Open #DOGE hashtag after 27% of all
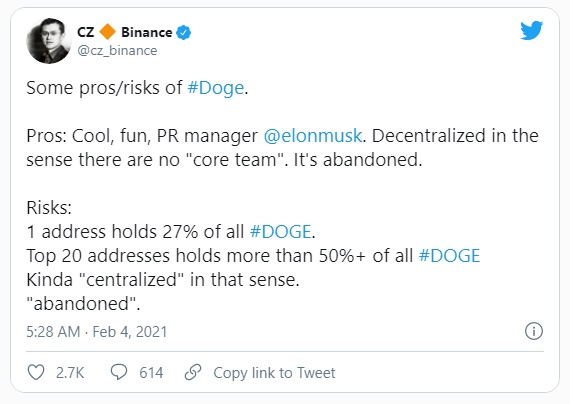The image size is (570, 404). 280,232
